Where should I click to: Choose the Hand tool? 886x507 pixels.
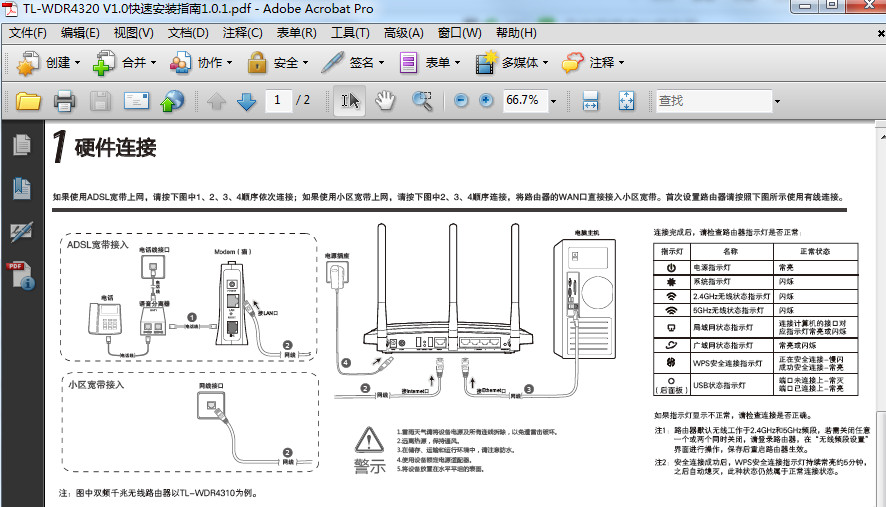(385, 101)
